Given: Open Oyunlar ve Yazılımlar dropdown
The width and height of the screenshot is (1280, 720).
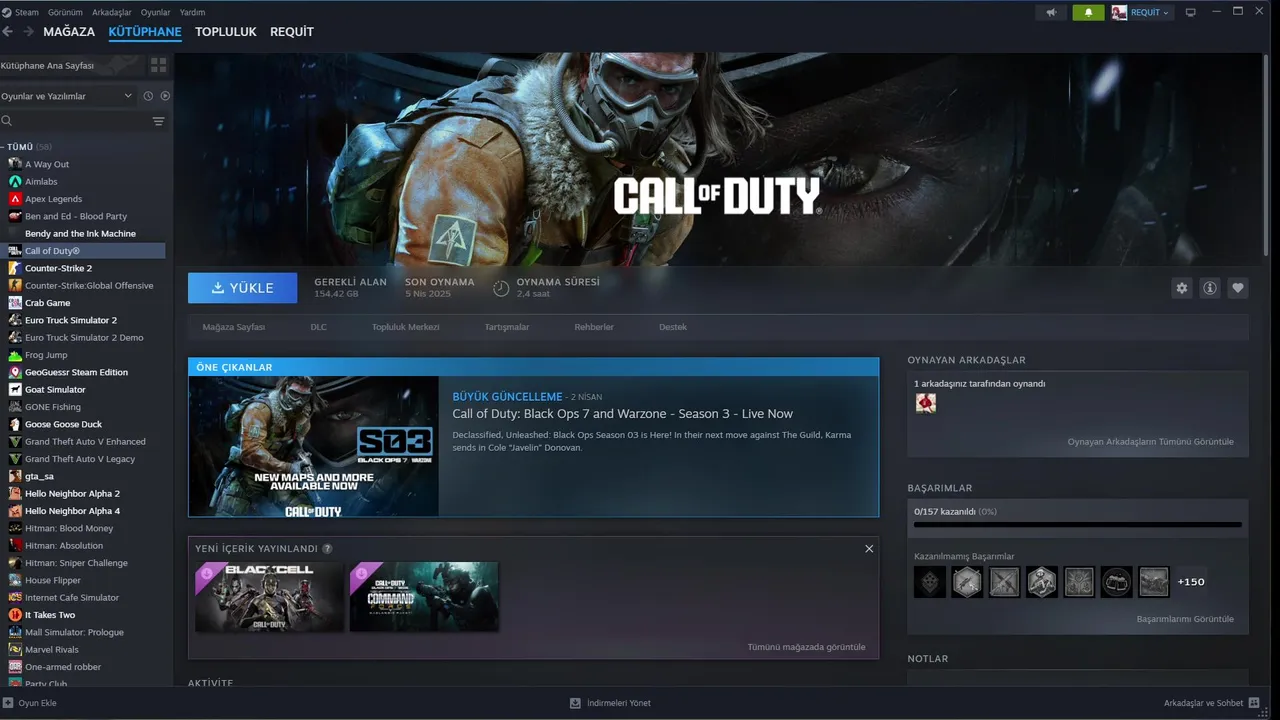Looking at the screenshot, I should coord(66,96).
